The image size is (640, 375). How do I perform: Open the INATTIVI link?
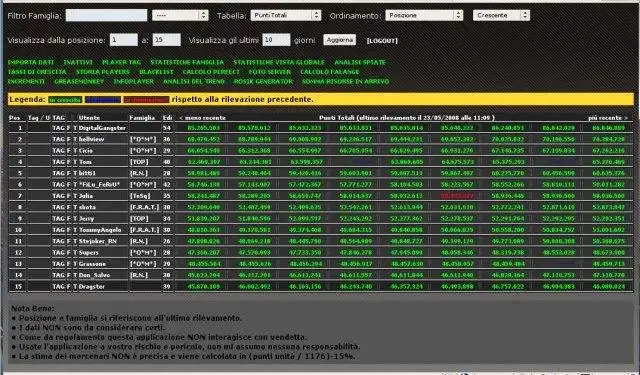tap(78, 62)
